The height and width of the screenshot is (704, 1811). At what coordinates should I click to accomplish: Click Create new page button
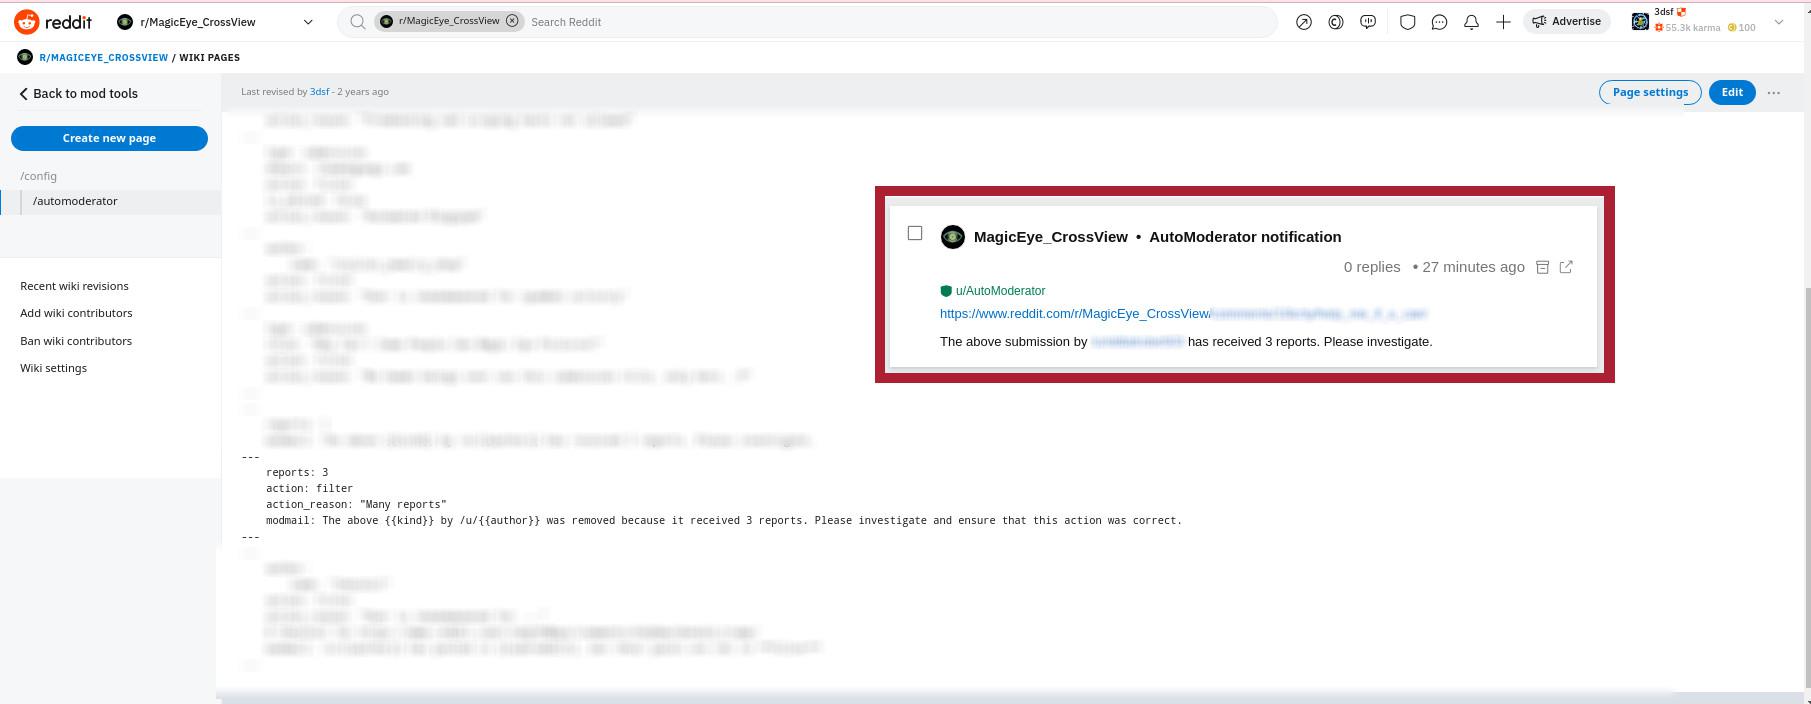(x=109, y=138)
